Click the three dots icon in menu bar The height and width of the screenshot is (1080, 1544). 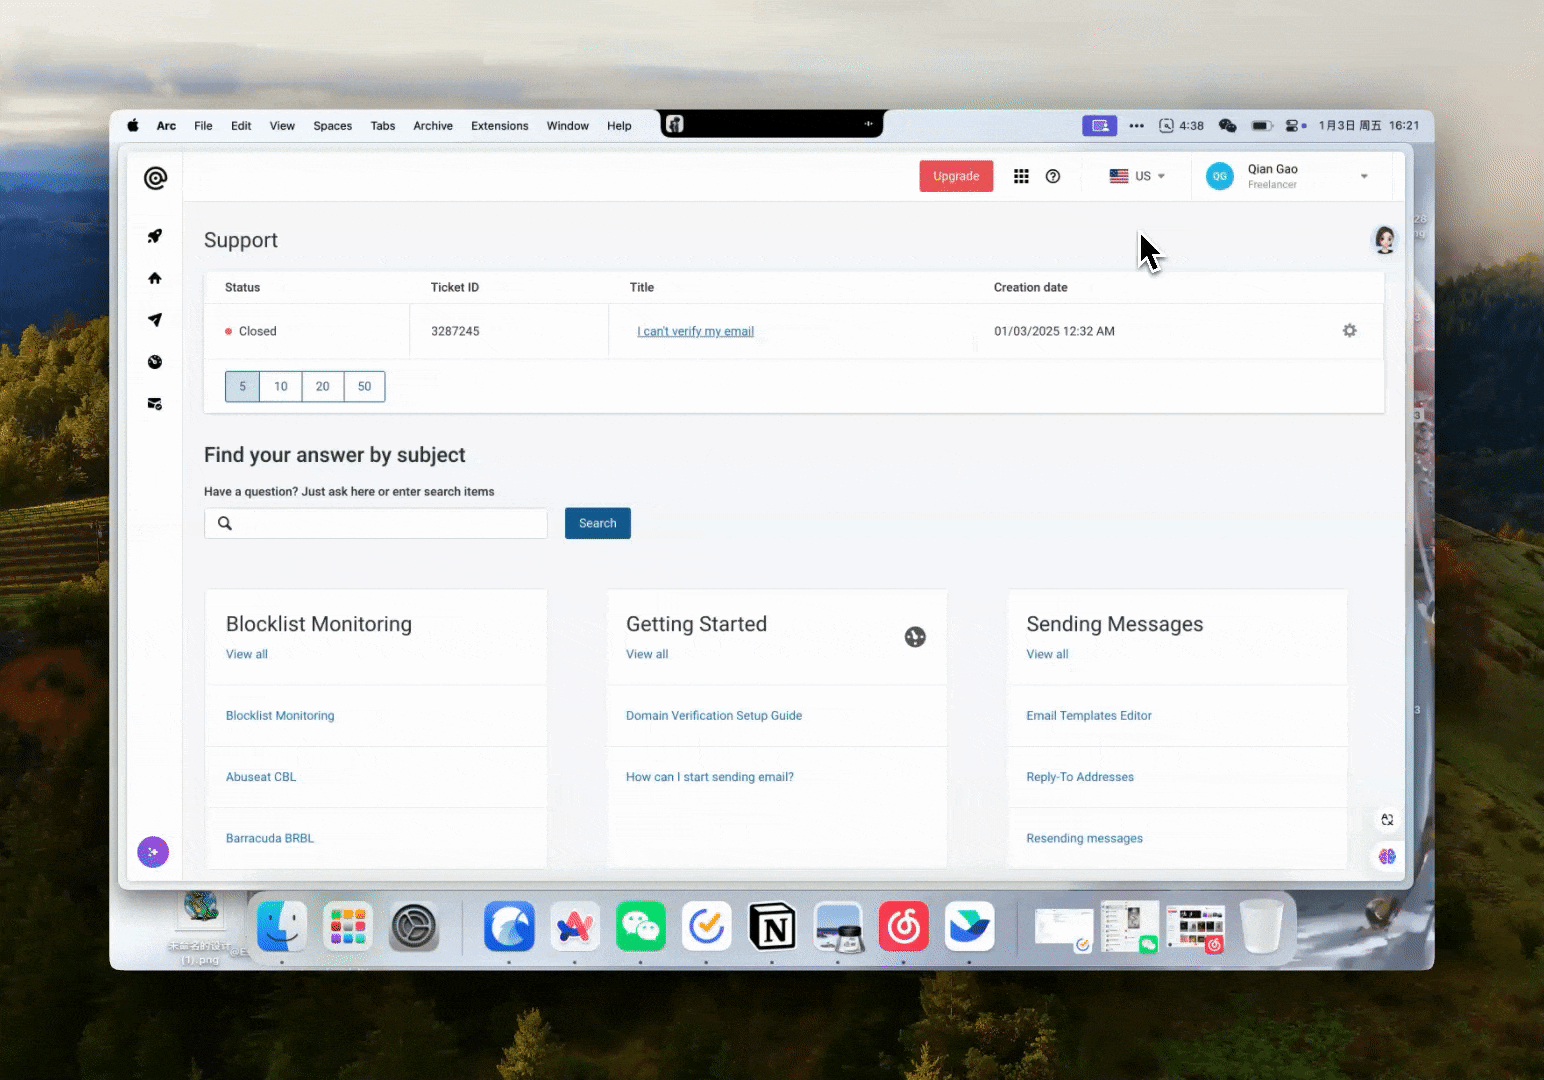tap(1137, 126)
